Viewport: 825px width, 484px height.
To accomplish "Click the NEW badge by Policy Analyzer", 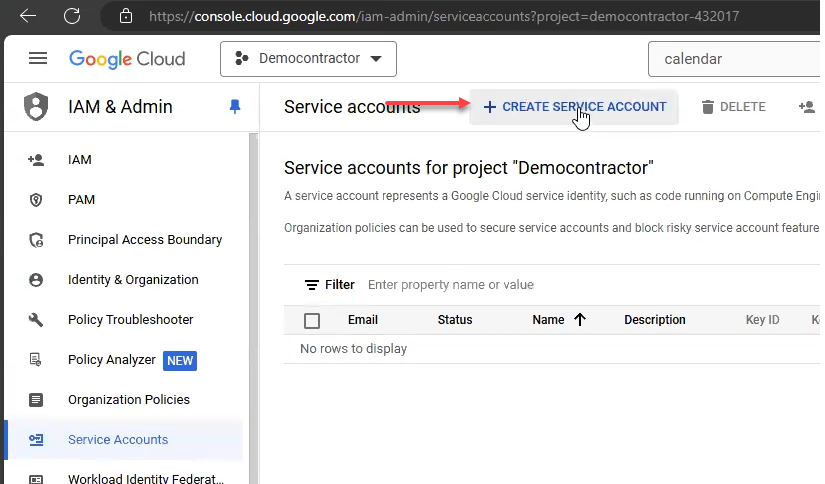I will 180,360.
